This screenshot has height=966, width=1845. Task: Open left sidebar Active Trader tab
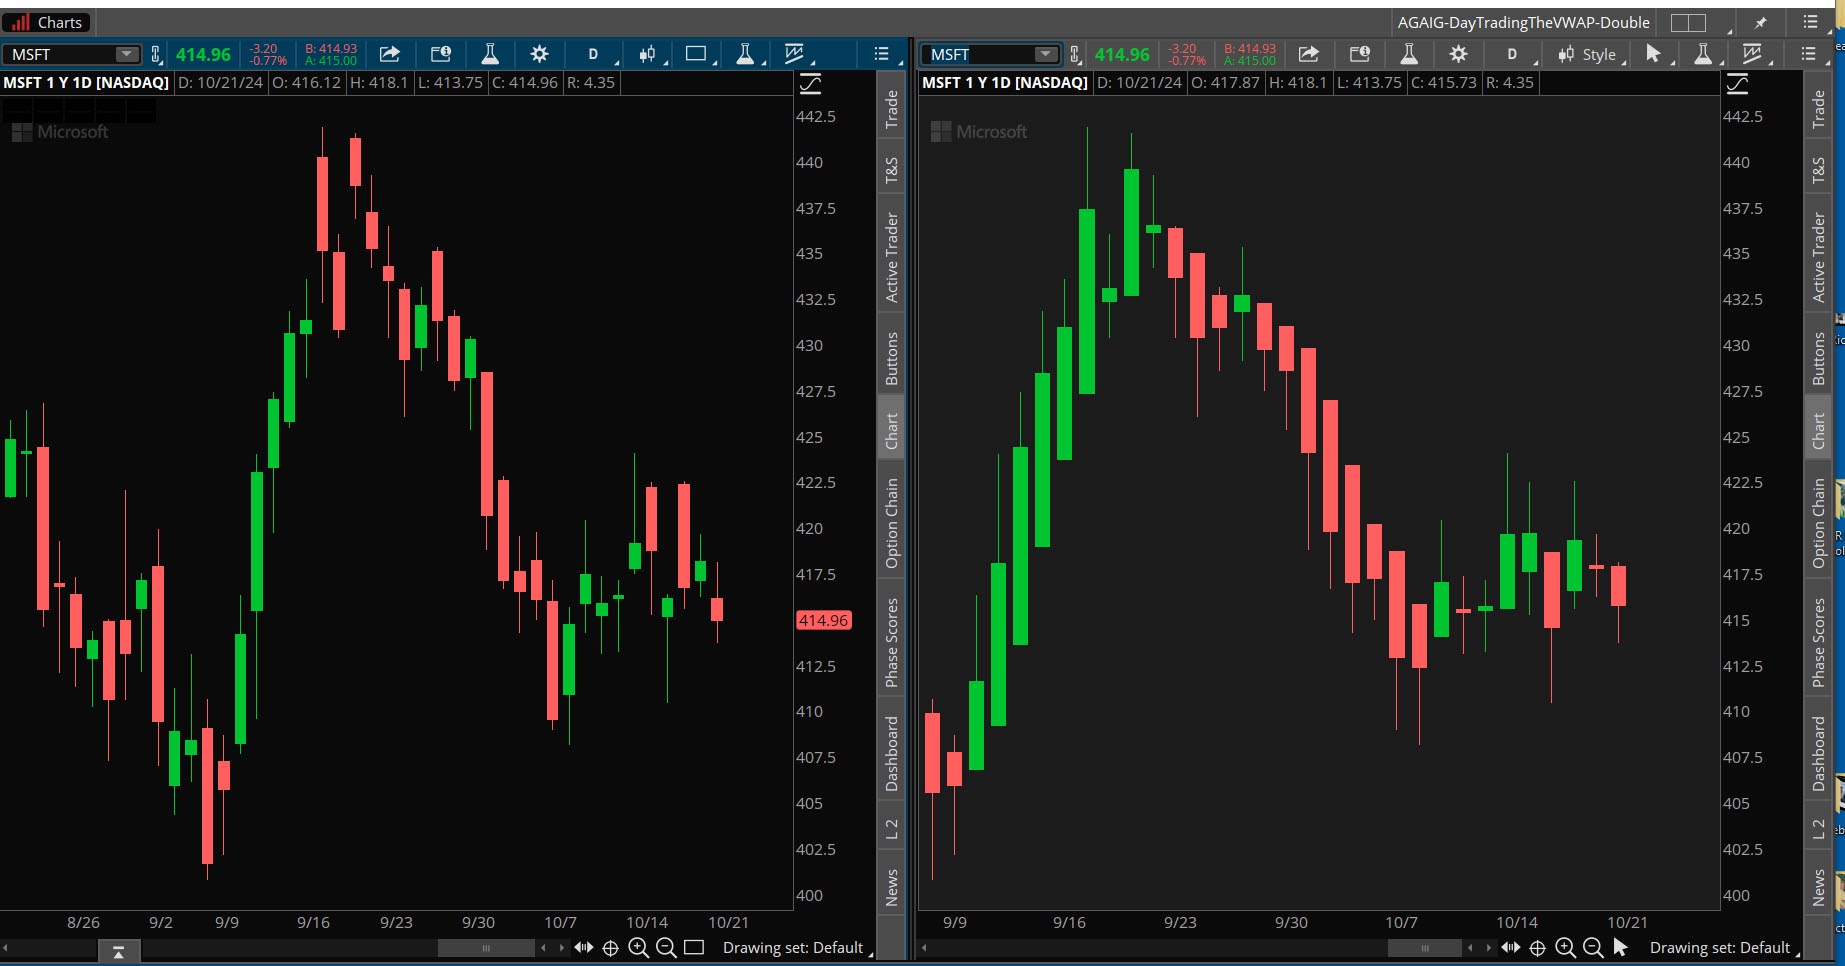coord(891,257)
